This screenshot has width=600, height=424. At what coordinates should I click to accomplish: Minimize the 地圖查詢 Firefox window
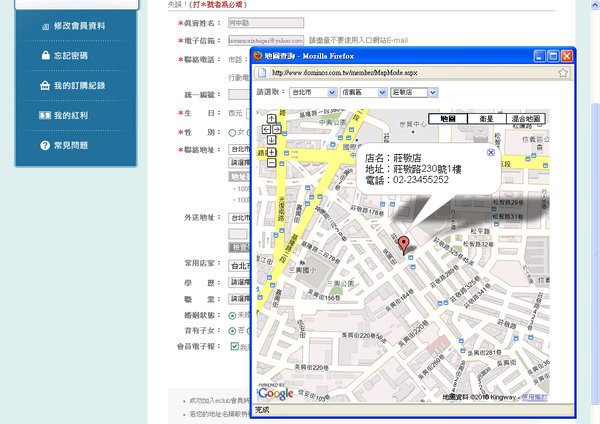pyautogui.click(x=540, y=56)
